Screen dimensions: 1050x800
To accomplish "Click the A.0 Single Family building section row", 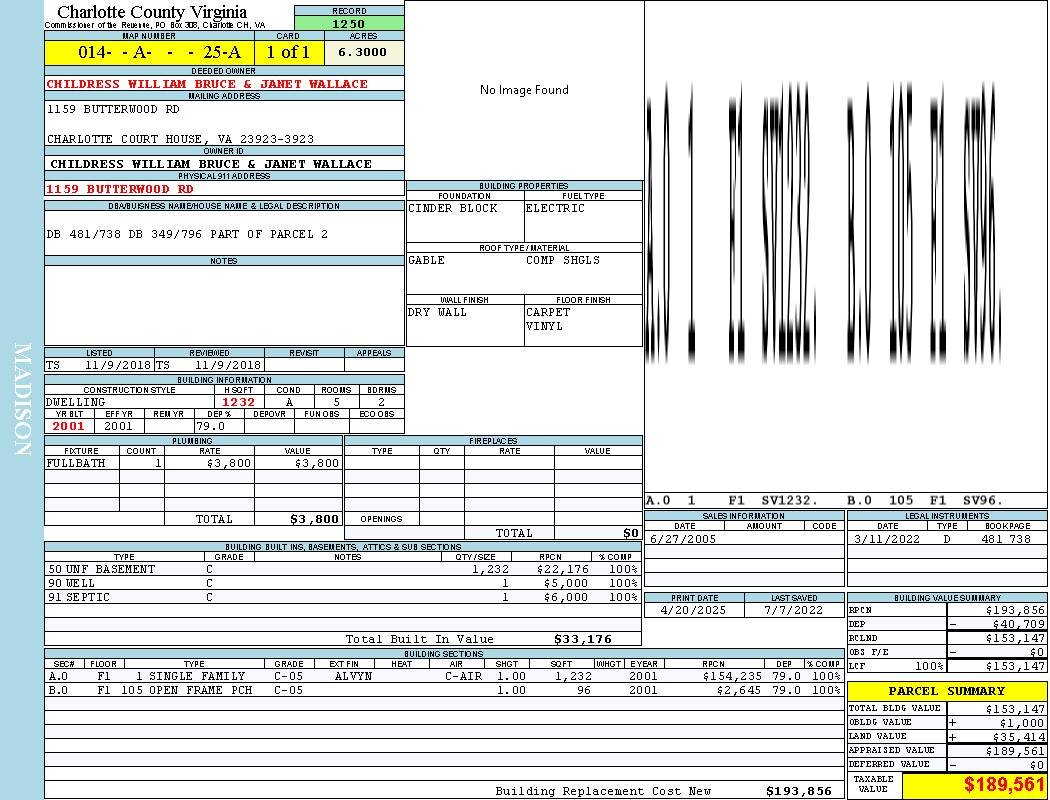I will tap(444, 676).
